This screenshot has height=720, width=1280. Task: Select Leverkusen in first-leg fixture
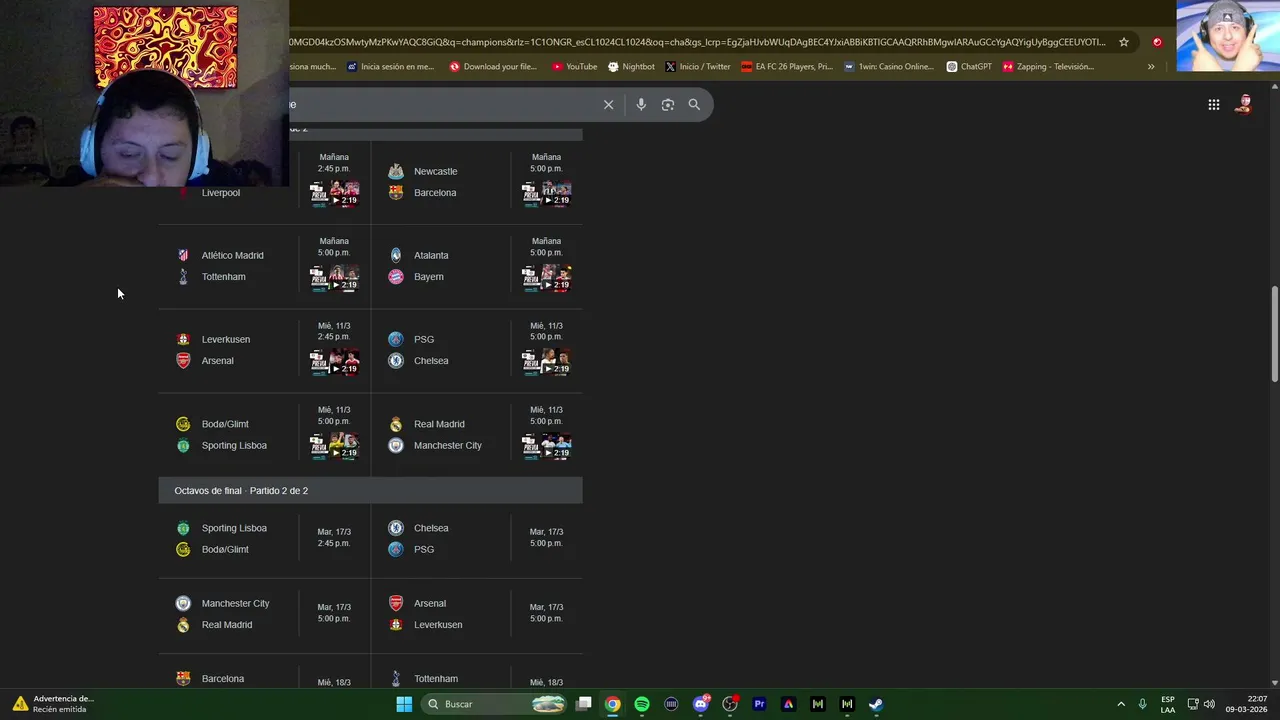point(226,339)
